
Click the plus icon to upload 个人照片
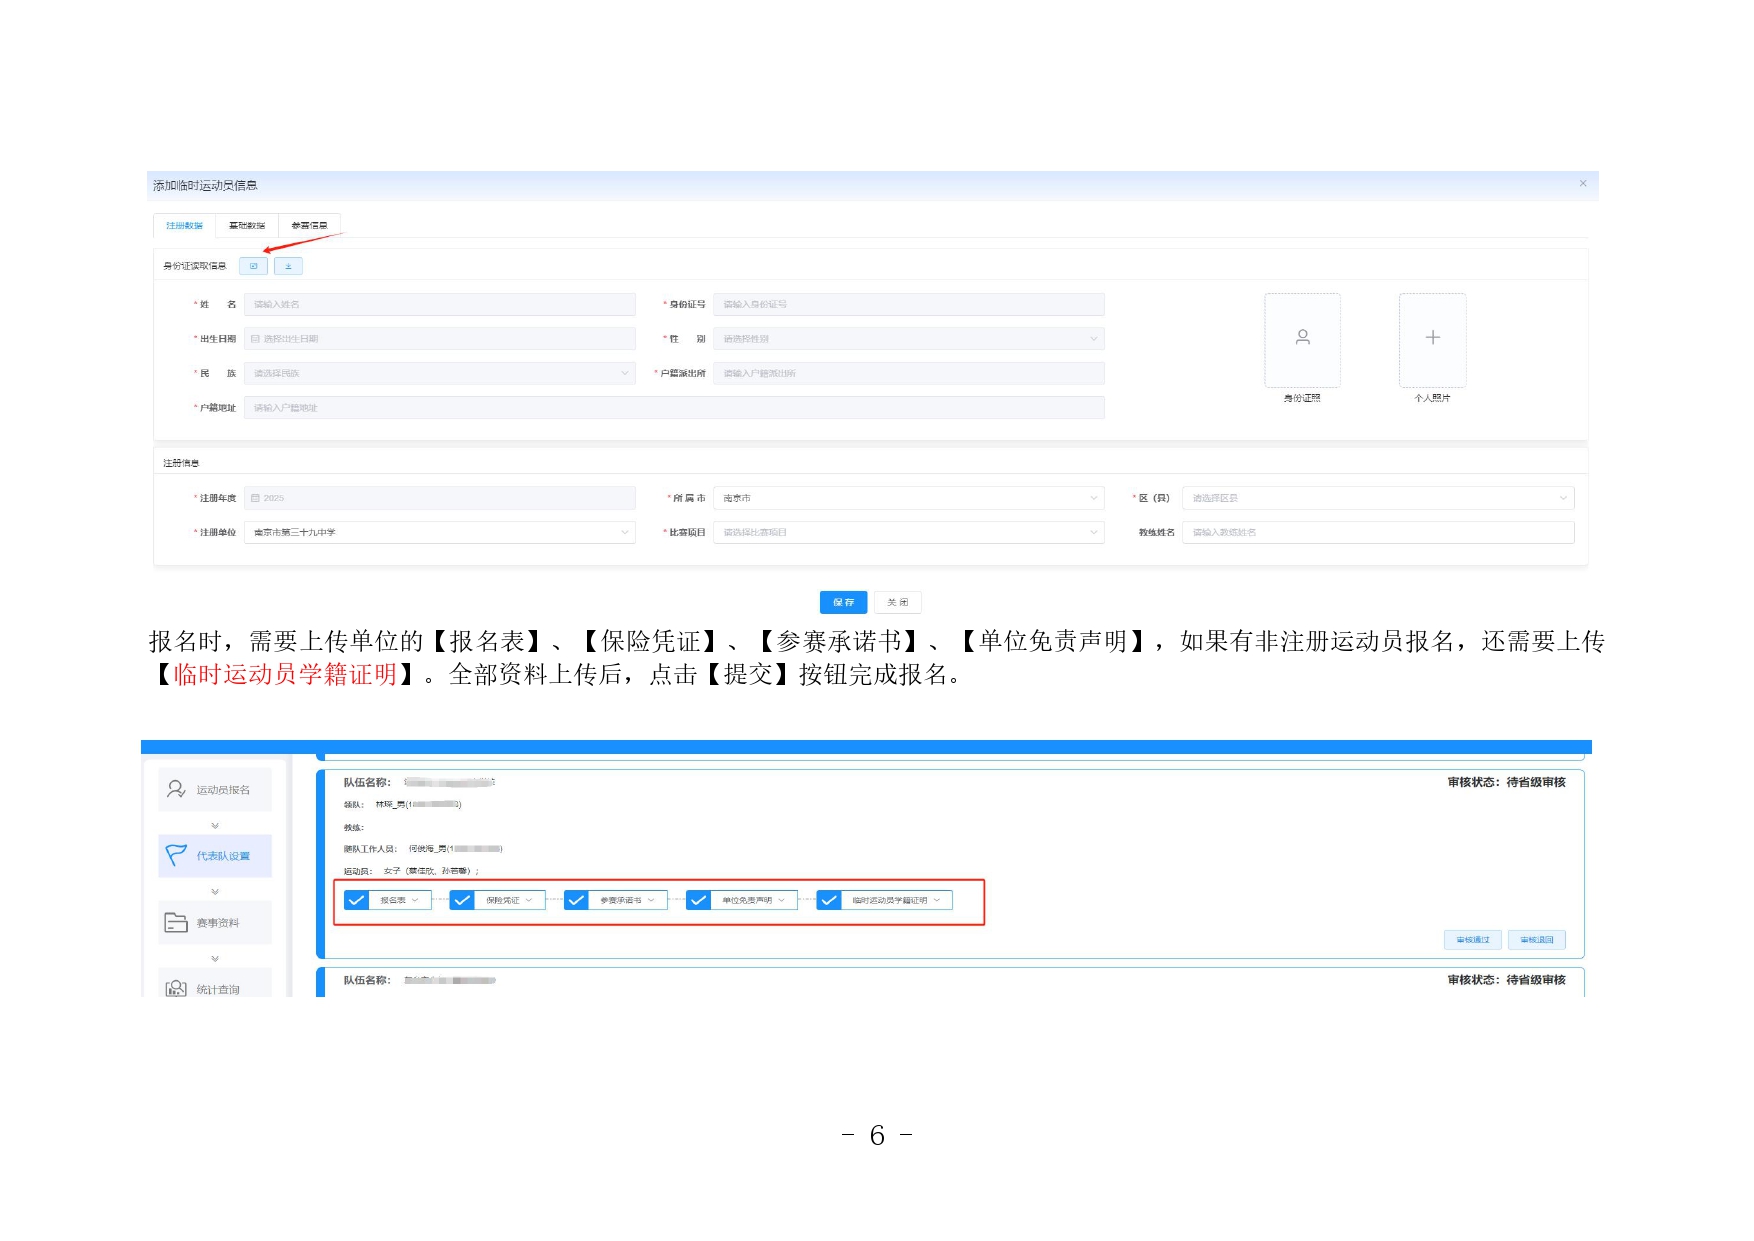coord(1432,338)
